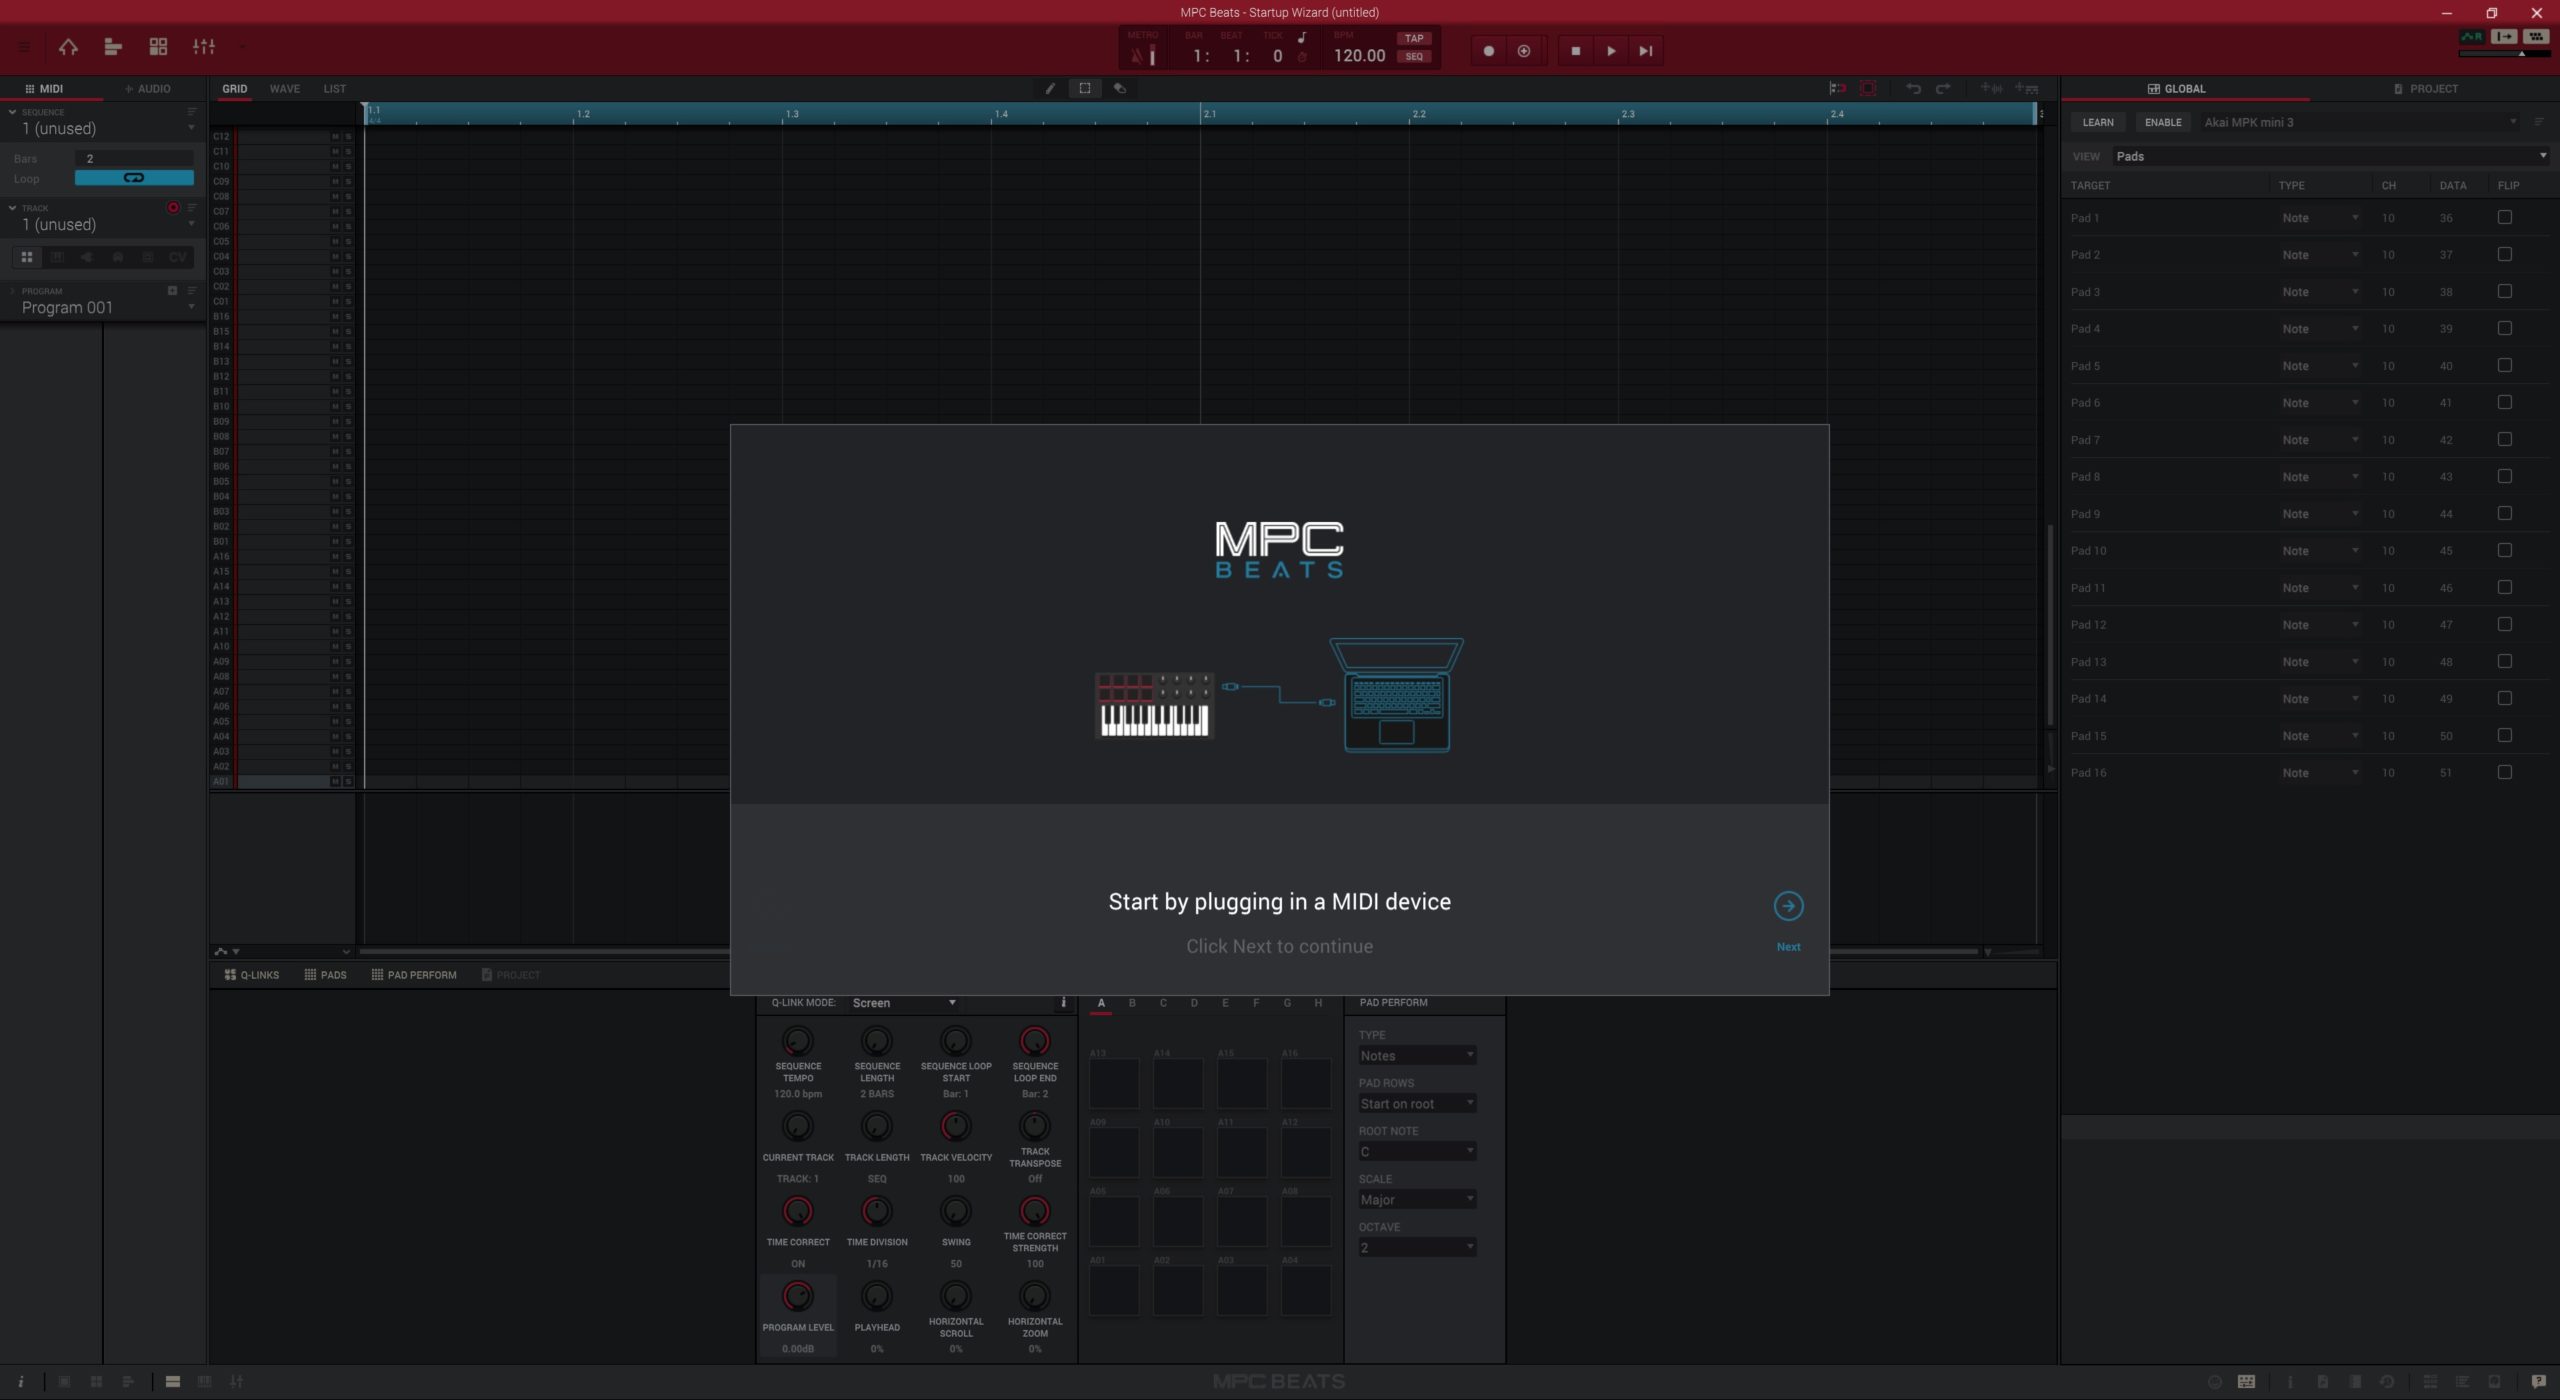Select the A01 pad row
Viewport: 2560px width, 1400px height.
[282, 782]
